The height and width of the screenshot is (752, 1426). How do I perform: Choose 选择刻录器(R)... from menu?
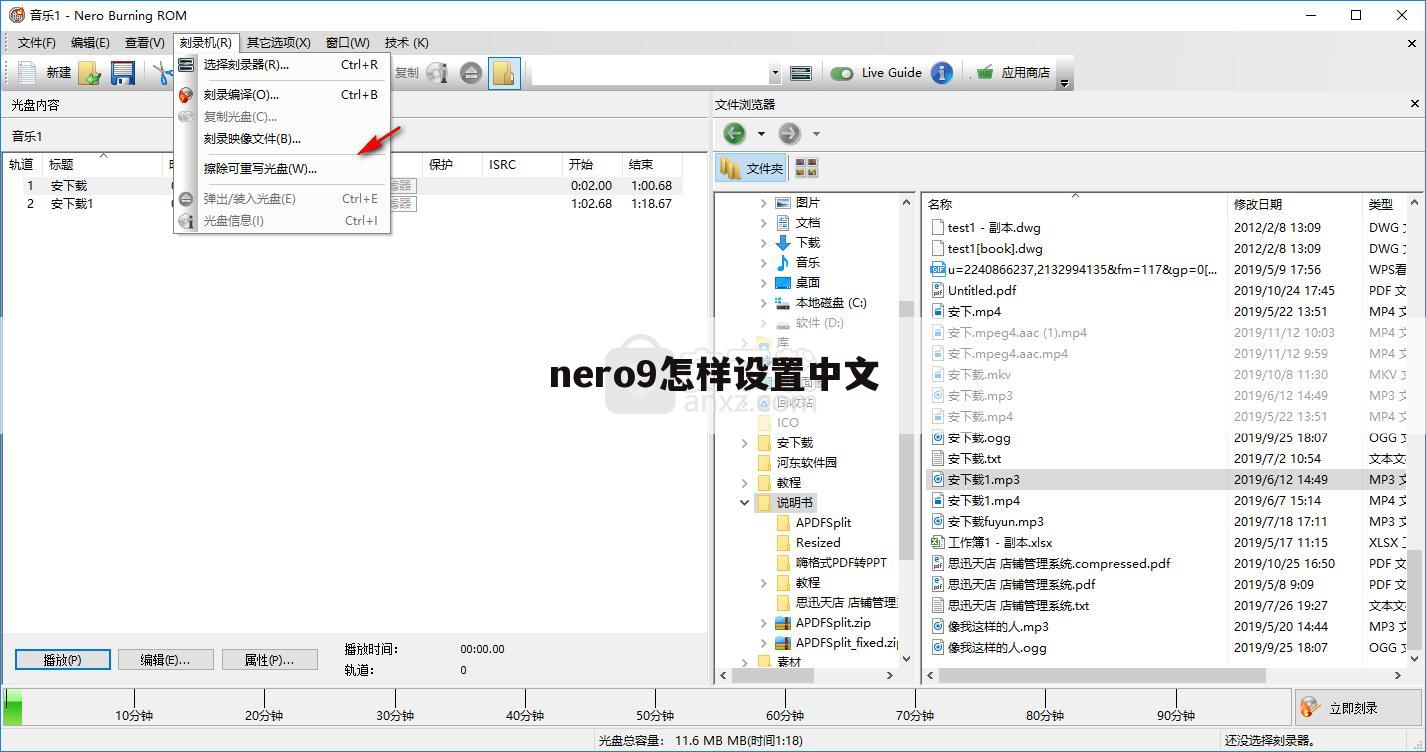click(x=281, y=65)
